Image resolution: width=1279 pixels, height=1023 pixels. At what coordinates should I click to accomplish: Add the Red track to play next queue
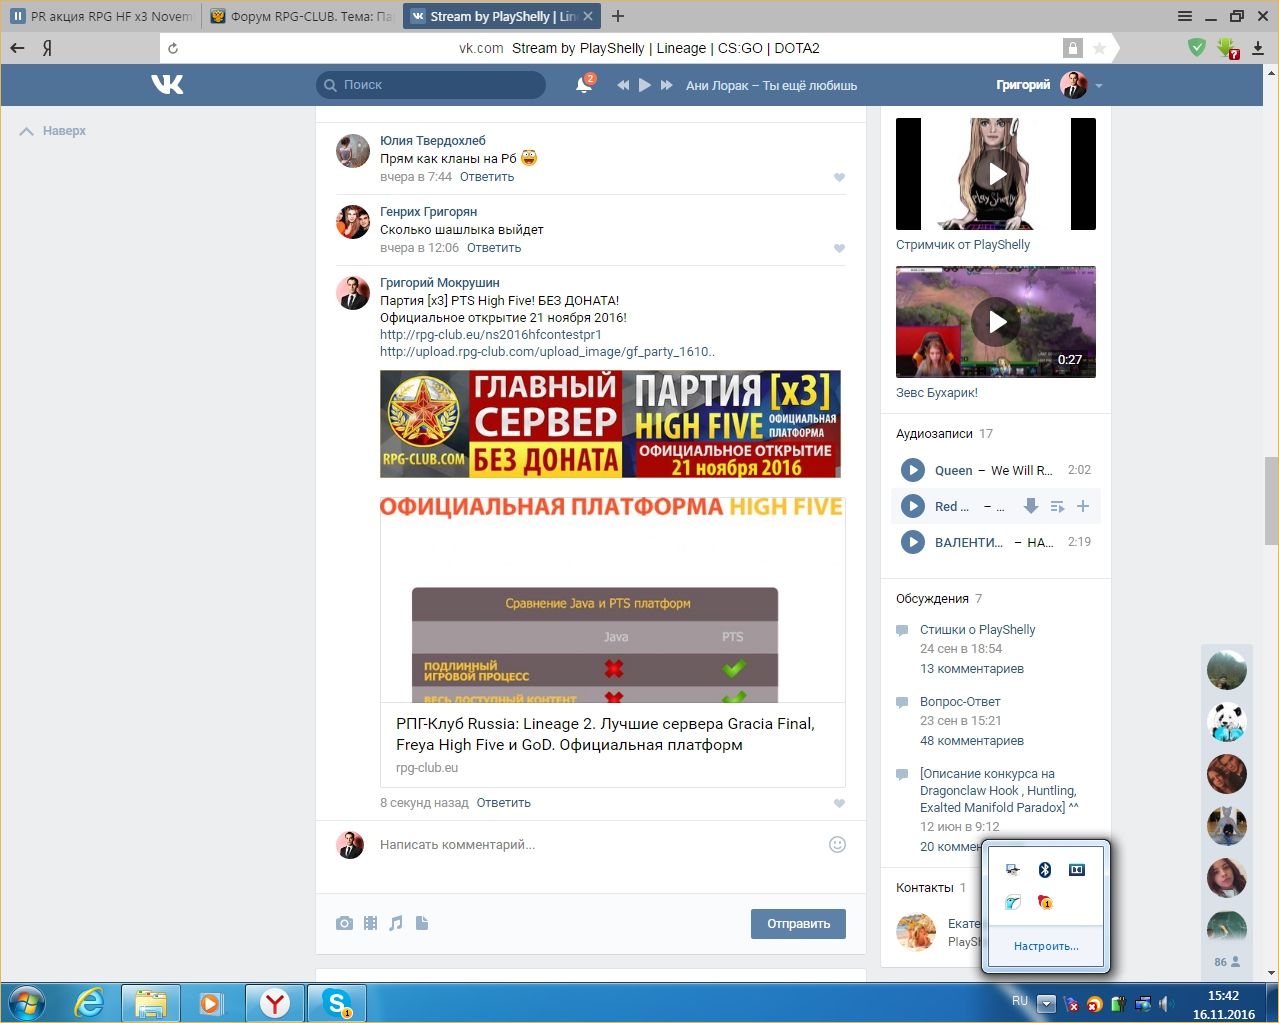point(1057,506)
